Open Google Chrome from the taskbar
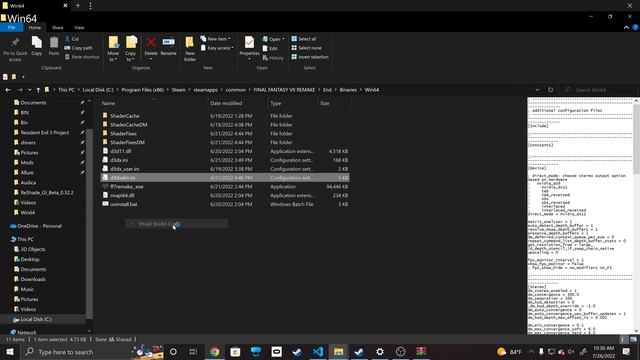 [x=215, y=351]
